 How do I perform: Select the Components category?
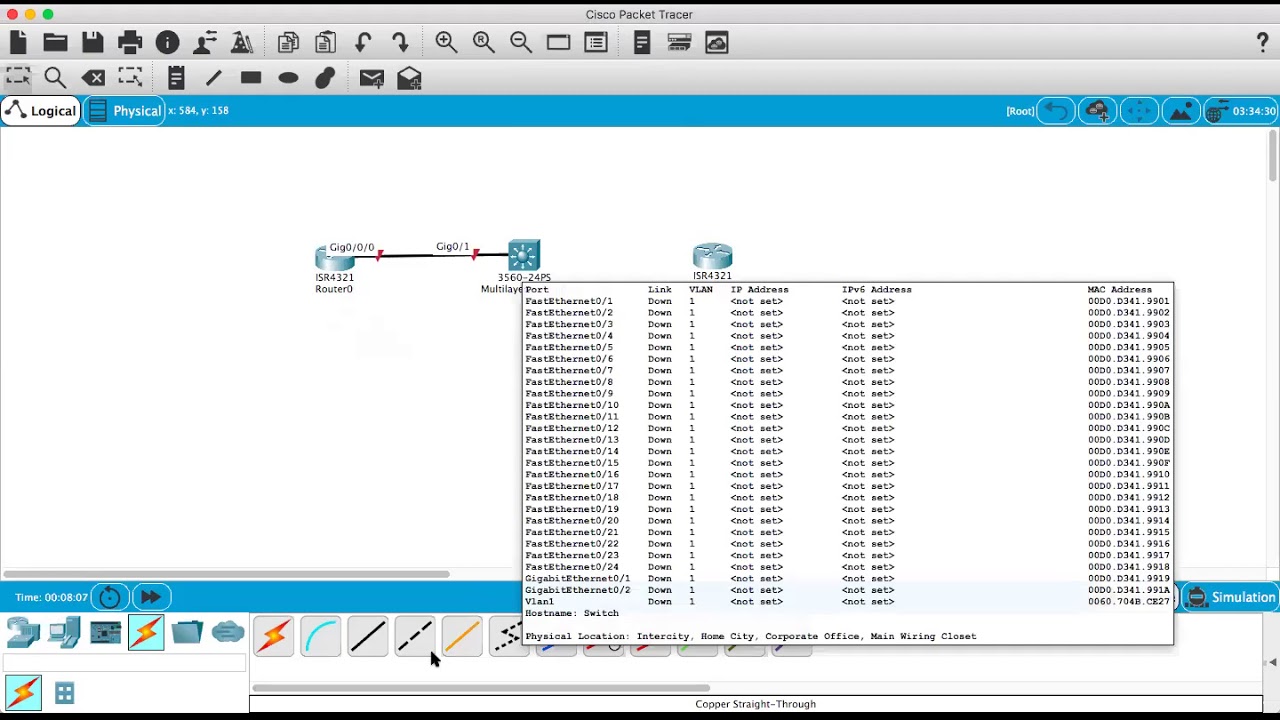coord(105,633)
